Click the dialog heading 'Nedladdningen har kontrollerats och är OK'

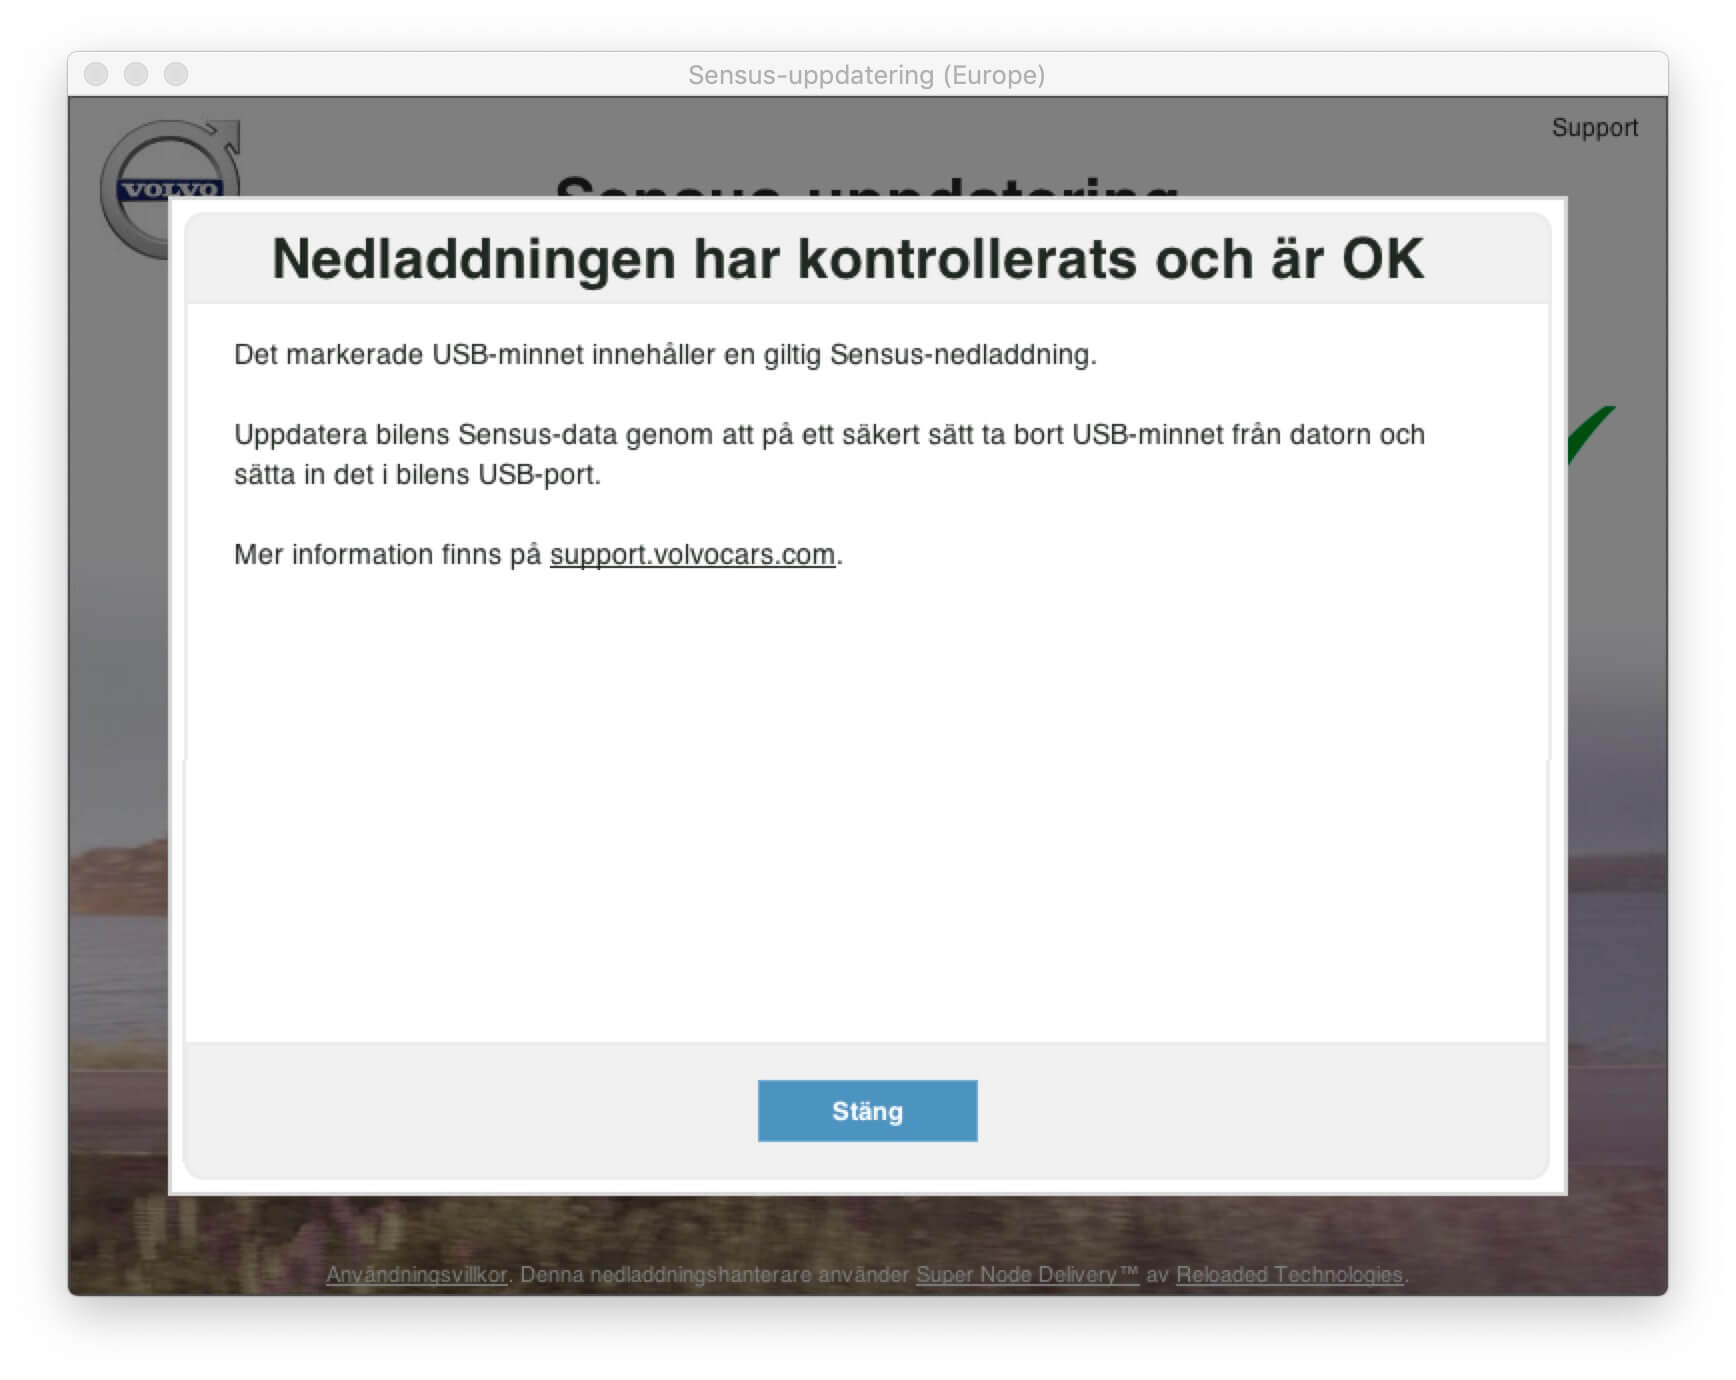[848, 258]
